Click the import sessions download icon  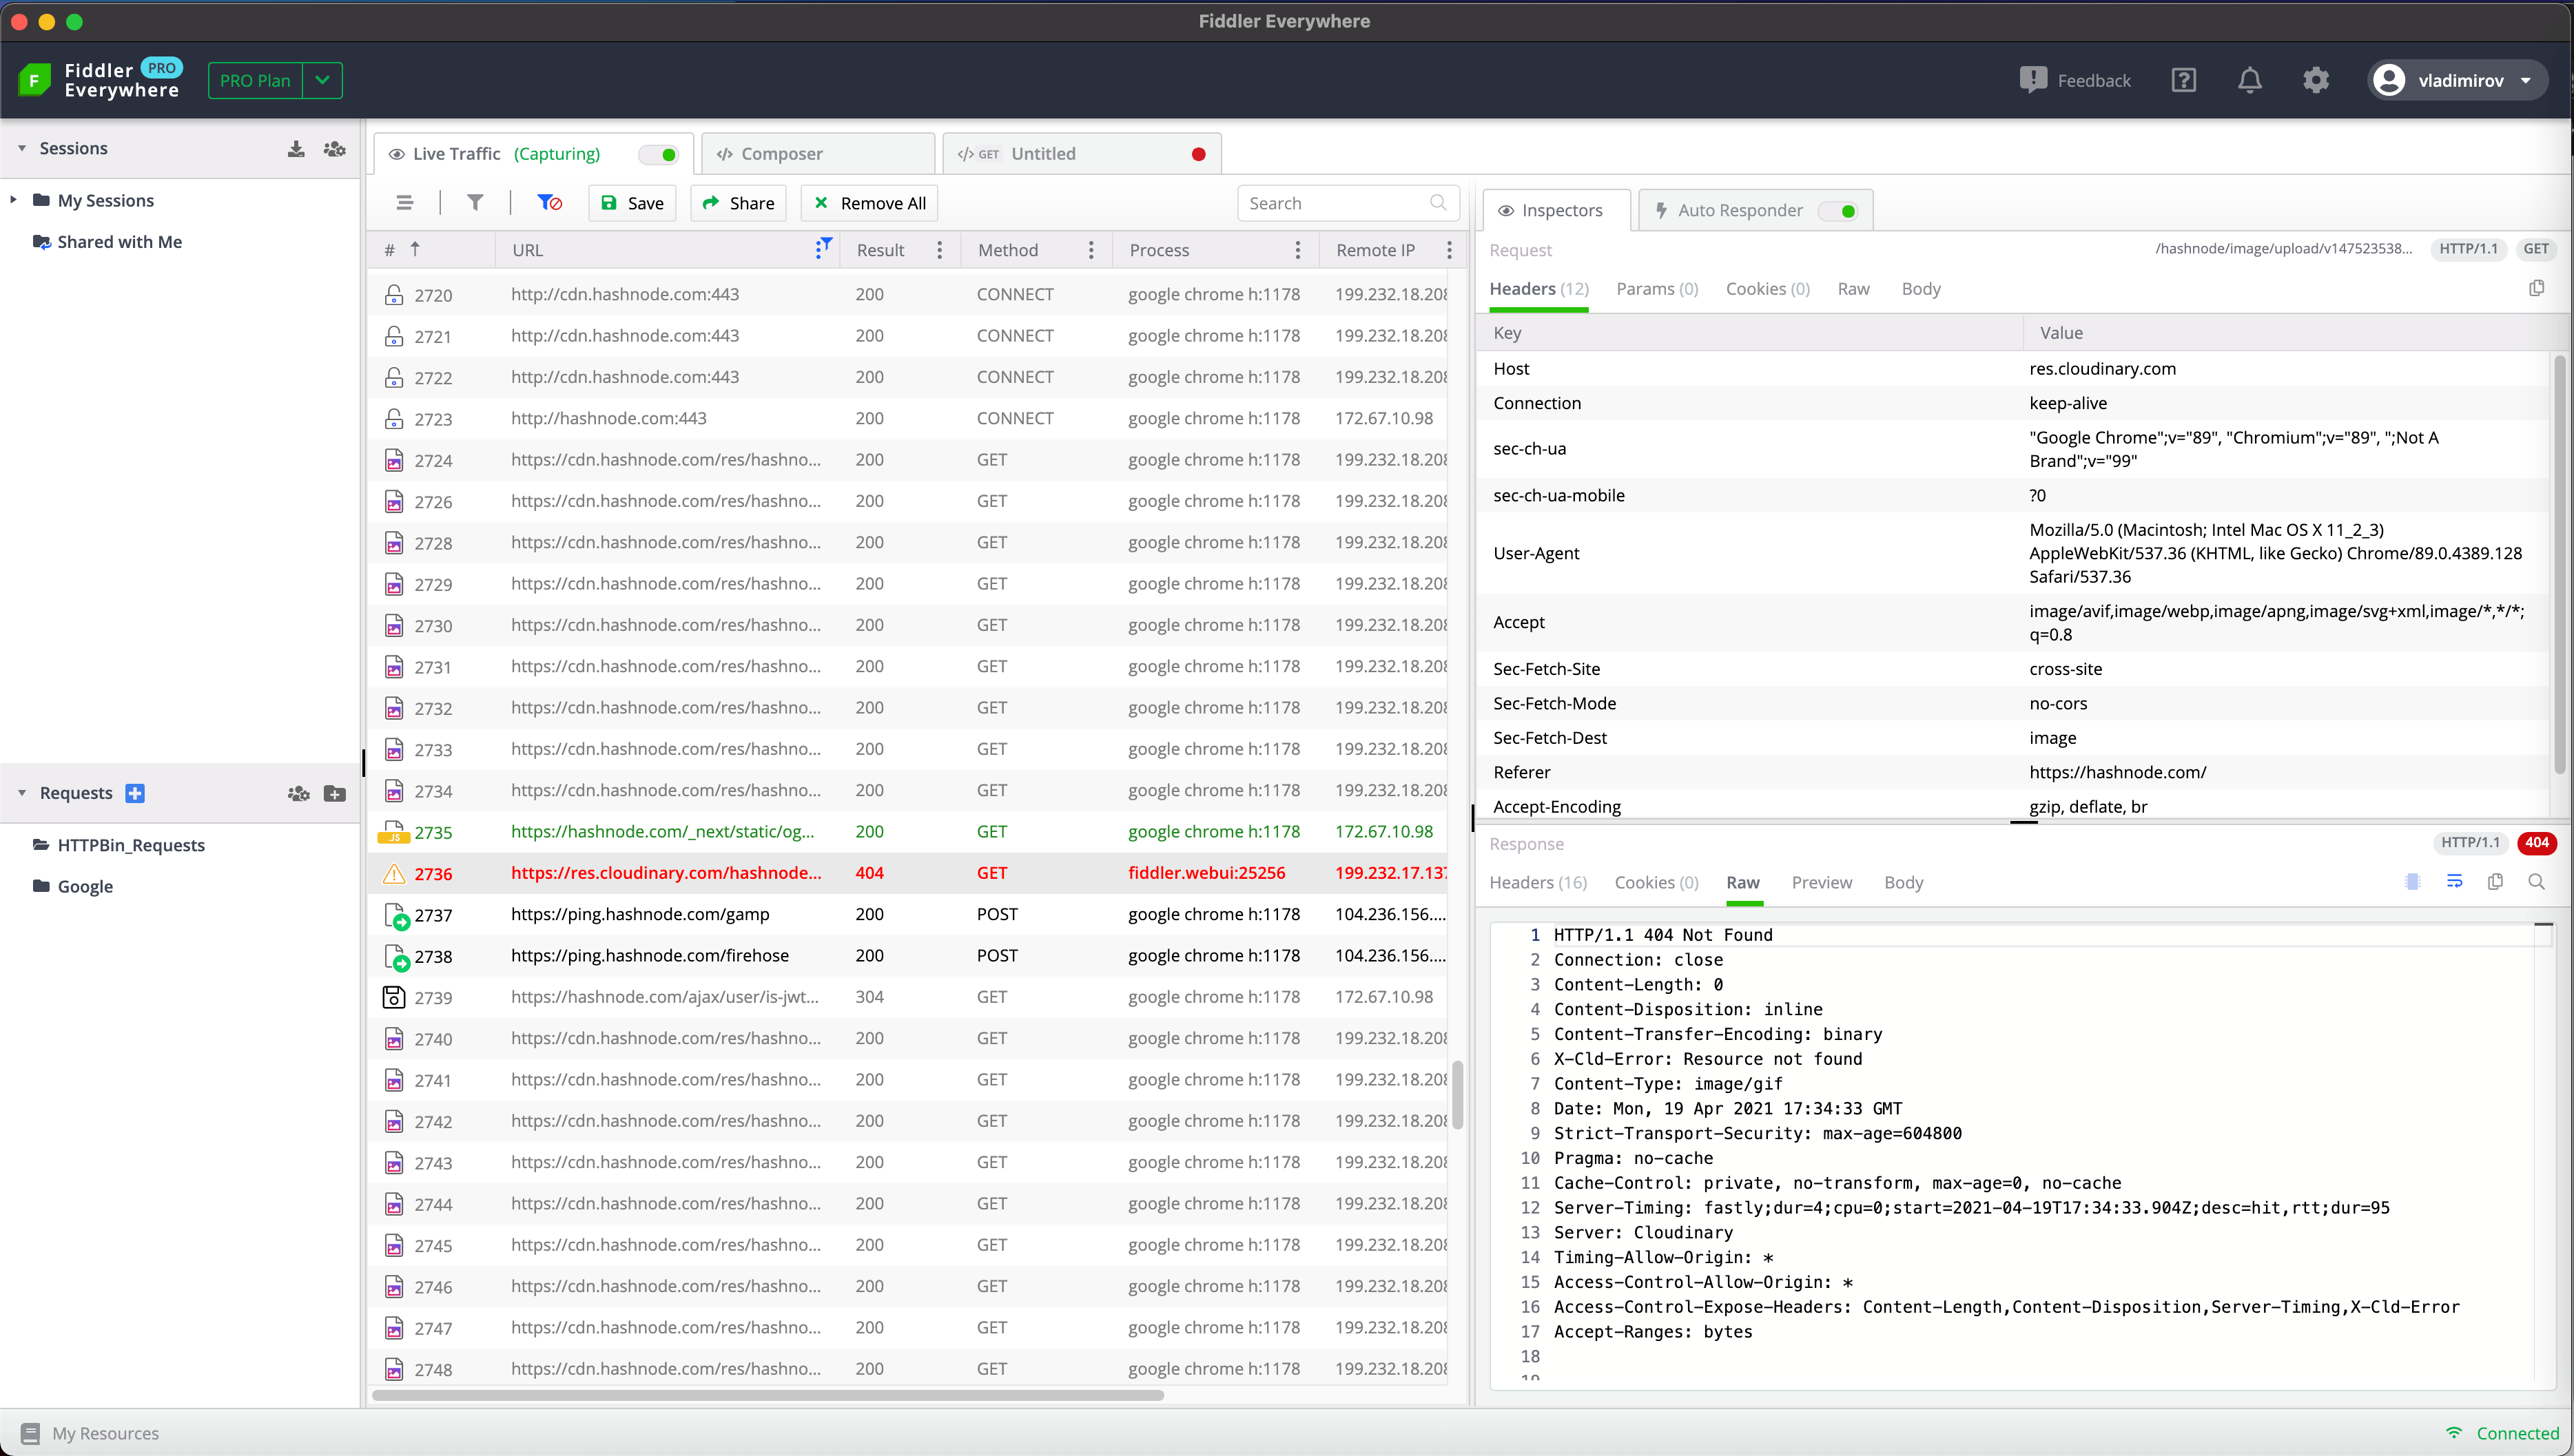[x=296, y=148]
